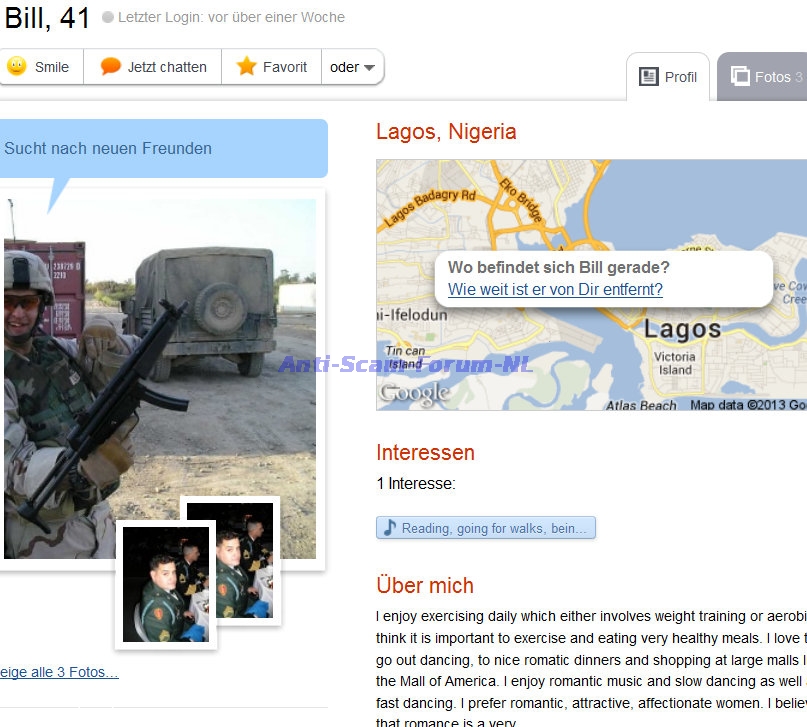
Task: Click the Favorit star icon
Action: (247, 66)
